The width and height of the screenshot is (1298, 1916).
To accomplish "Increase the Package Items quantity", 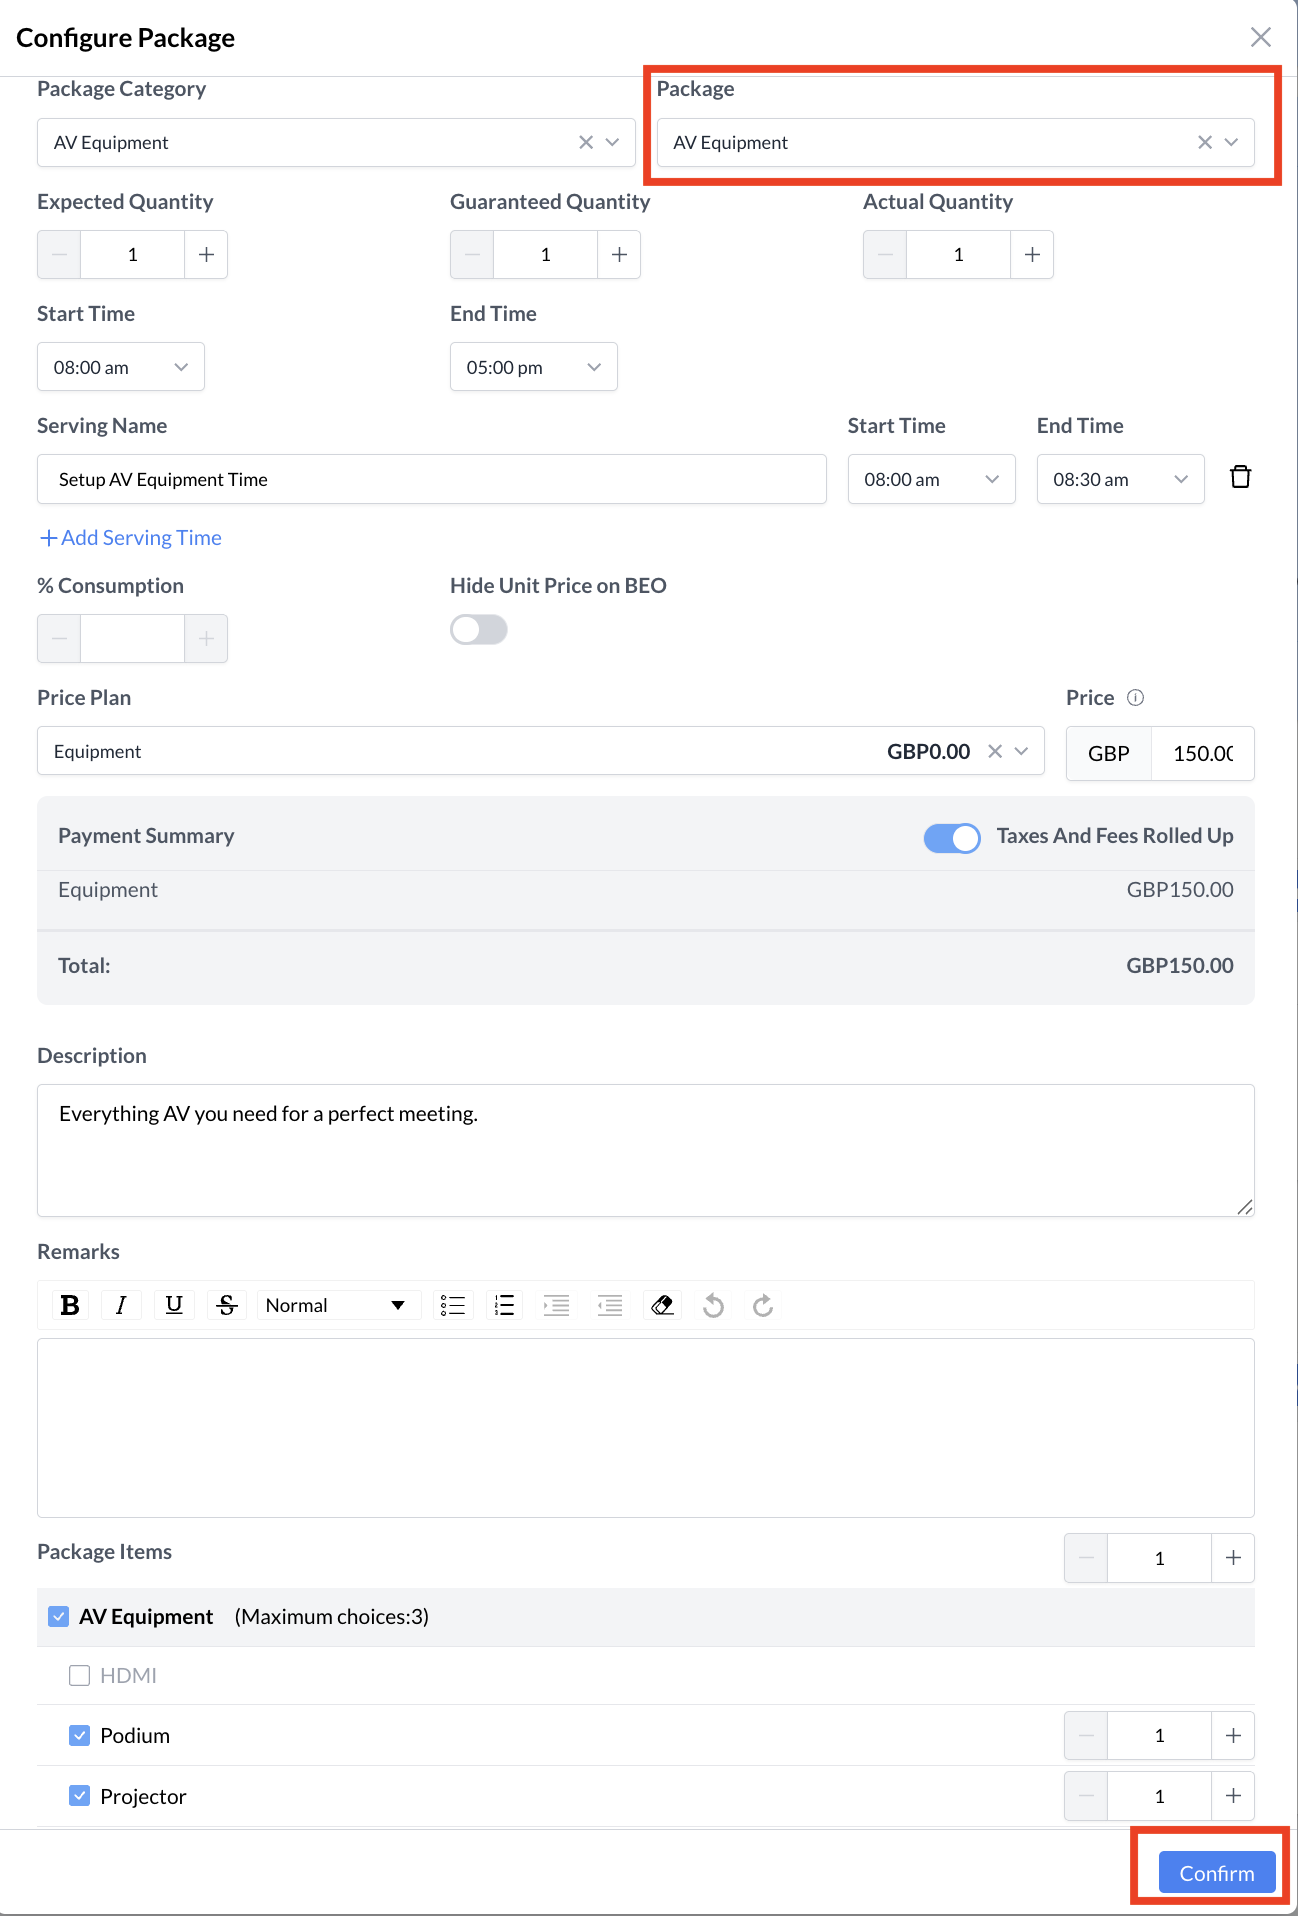I will [1233, 1558].
